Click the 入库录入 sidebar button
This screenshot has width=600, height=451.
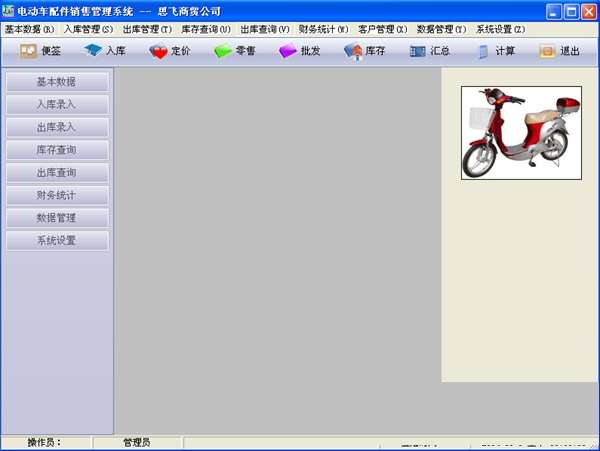tap(57, 104)
